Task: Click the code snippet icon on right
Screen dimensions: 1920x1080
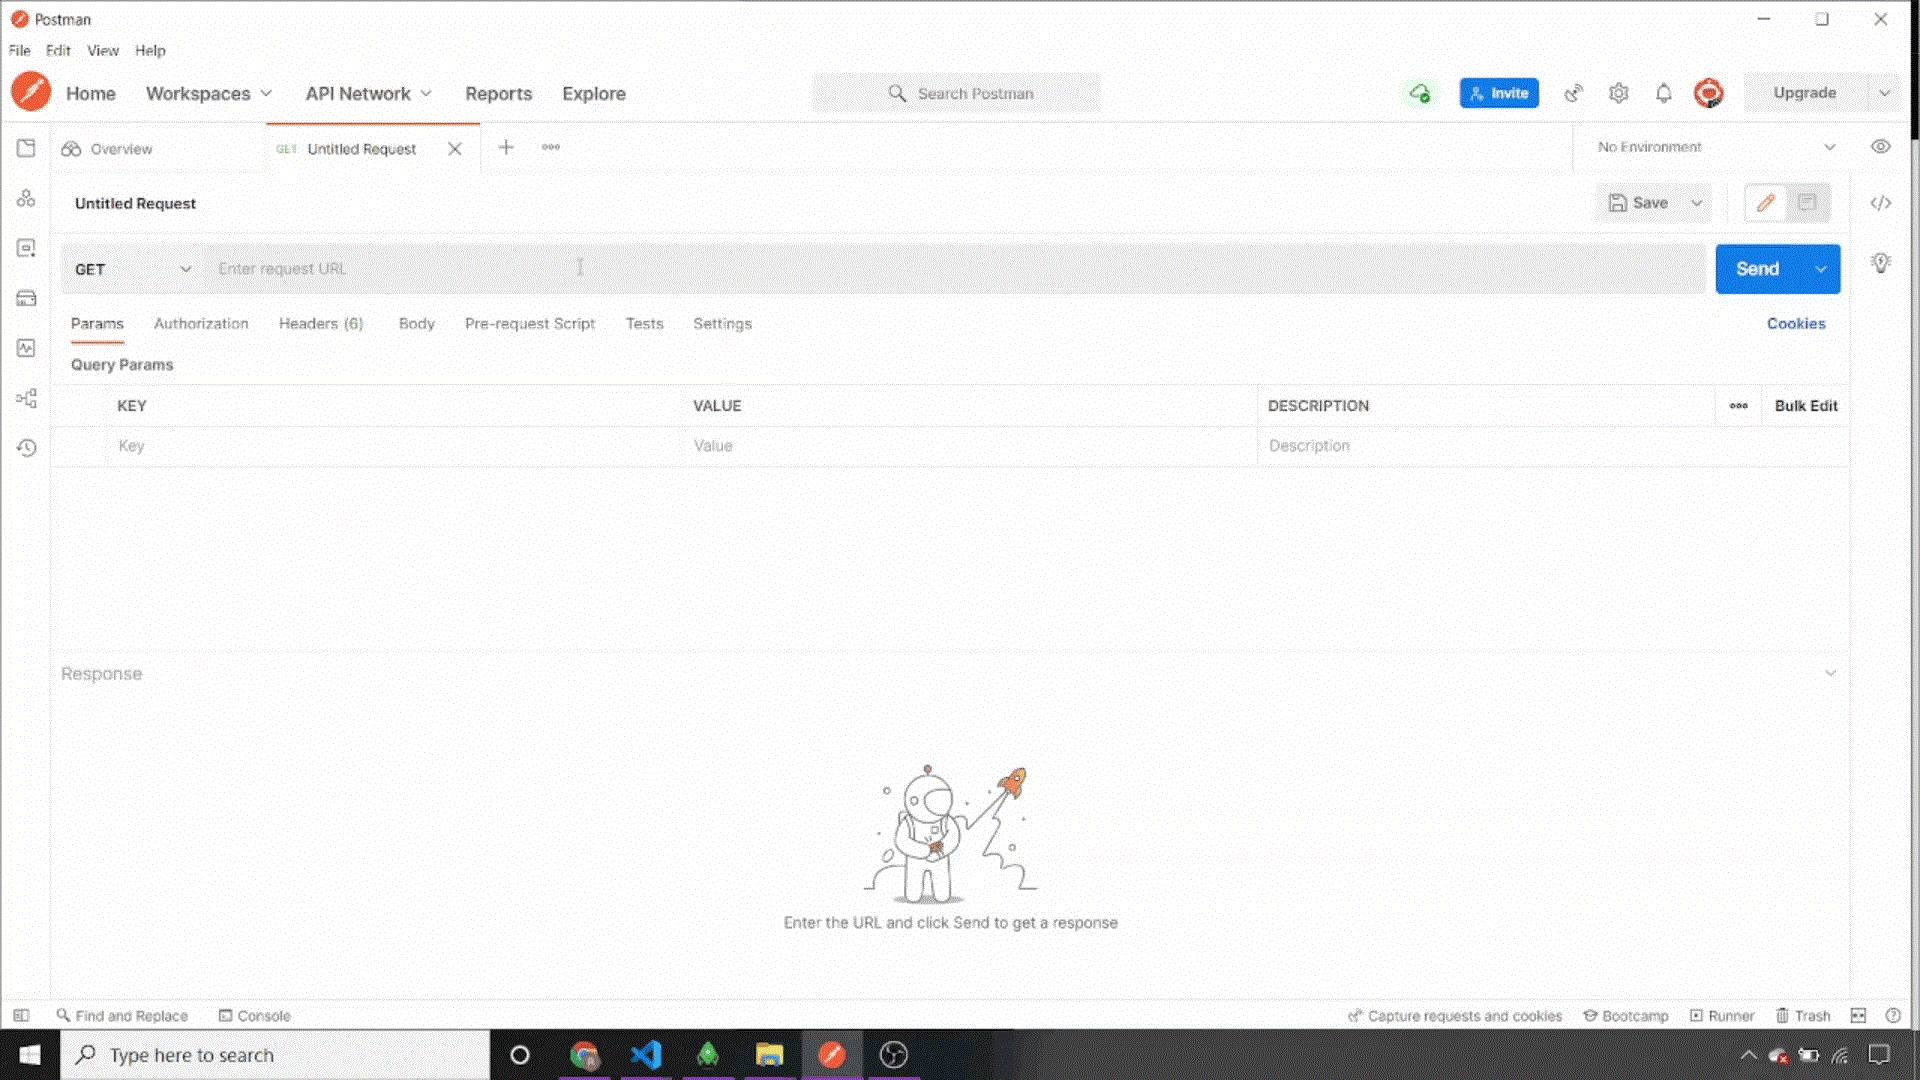Action: pyautogui.click(x=1882, y=202)
